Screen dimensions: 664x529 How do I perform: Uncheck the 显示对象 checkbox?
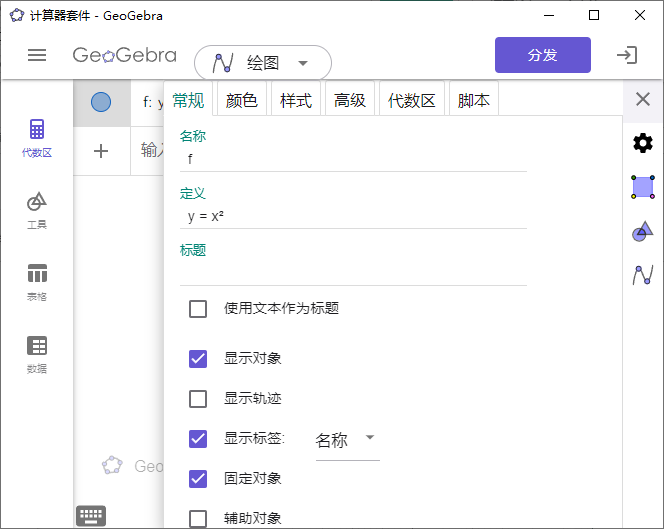(x=198, y=358)
